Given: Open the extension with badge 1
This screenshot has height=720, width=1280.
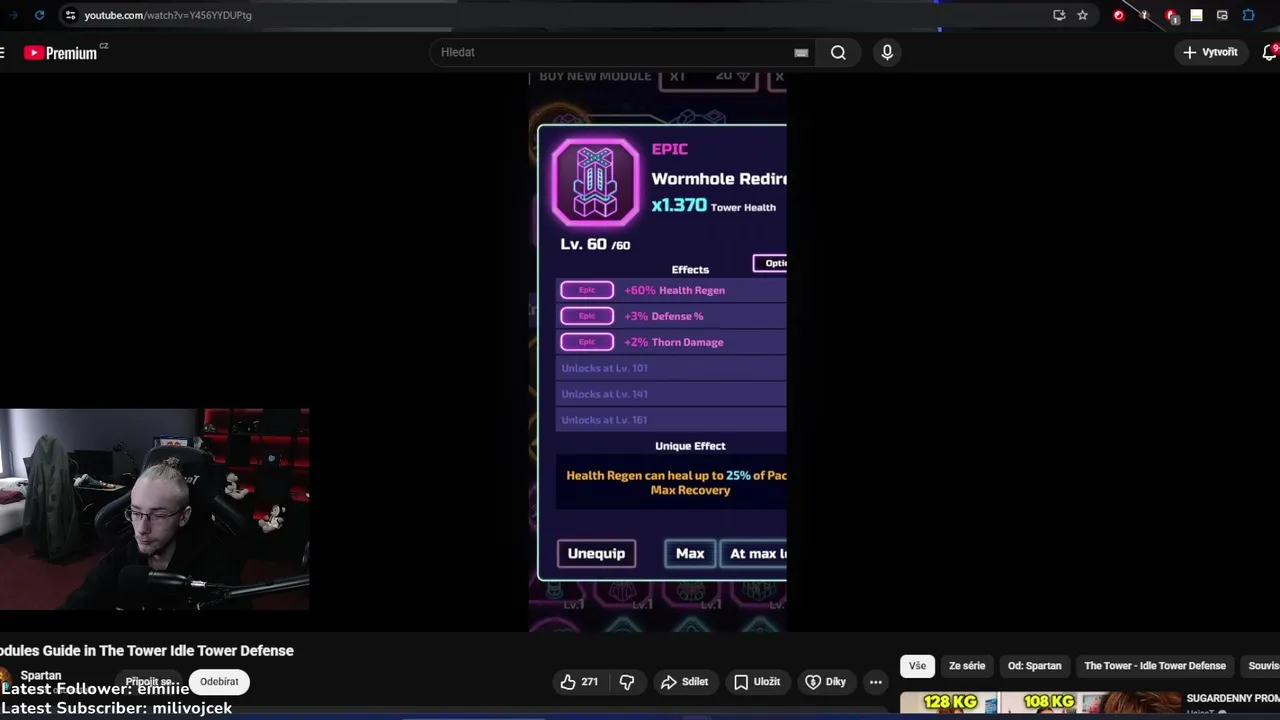Looking at the screenshot, I should [x=1171, y=16].
